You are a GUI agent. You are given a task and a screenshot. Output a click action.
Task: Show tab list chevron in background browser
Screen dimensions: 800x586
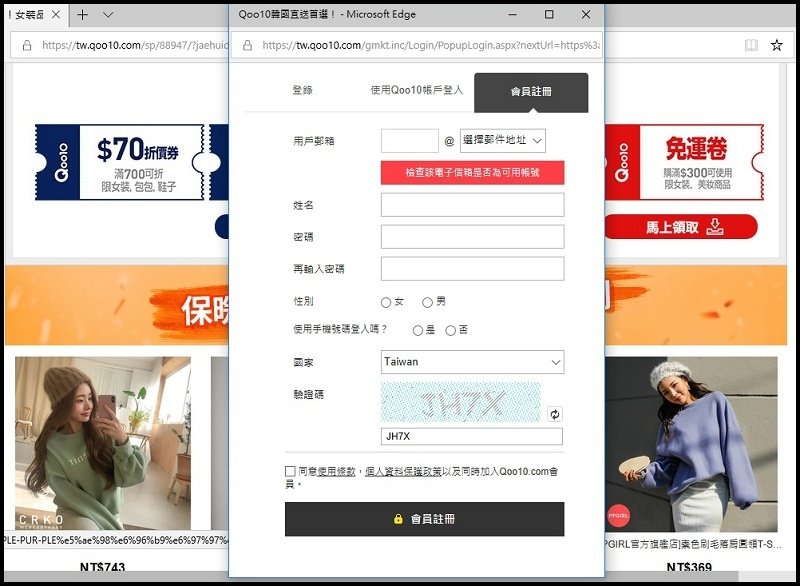click(x=108, y=15)
